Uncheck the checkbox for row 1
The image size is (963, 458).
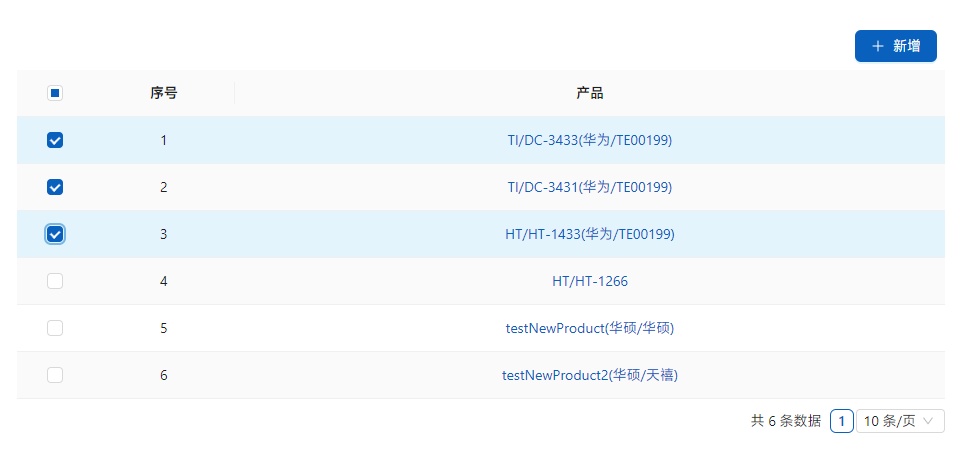coord(55,140)
